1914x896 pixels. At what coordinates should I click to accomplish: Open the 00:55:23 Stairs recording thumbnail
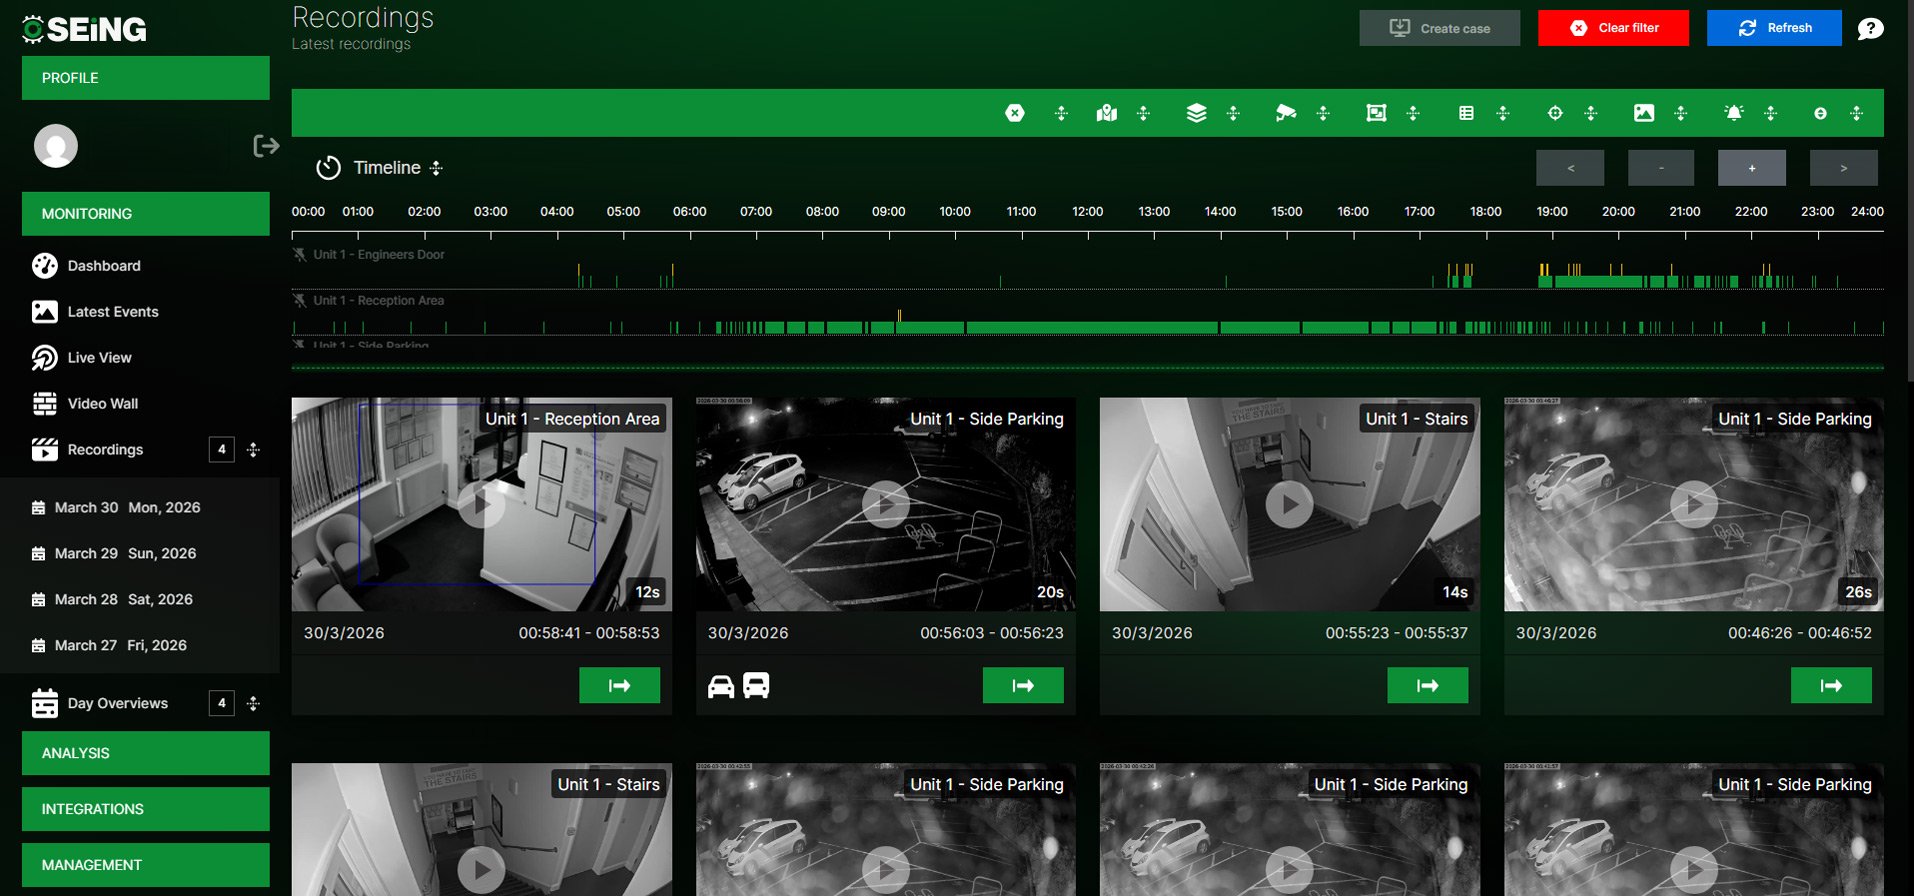(x=1290, y=505)
